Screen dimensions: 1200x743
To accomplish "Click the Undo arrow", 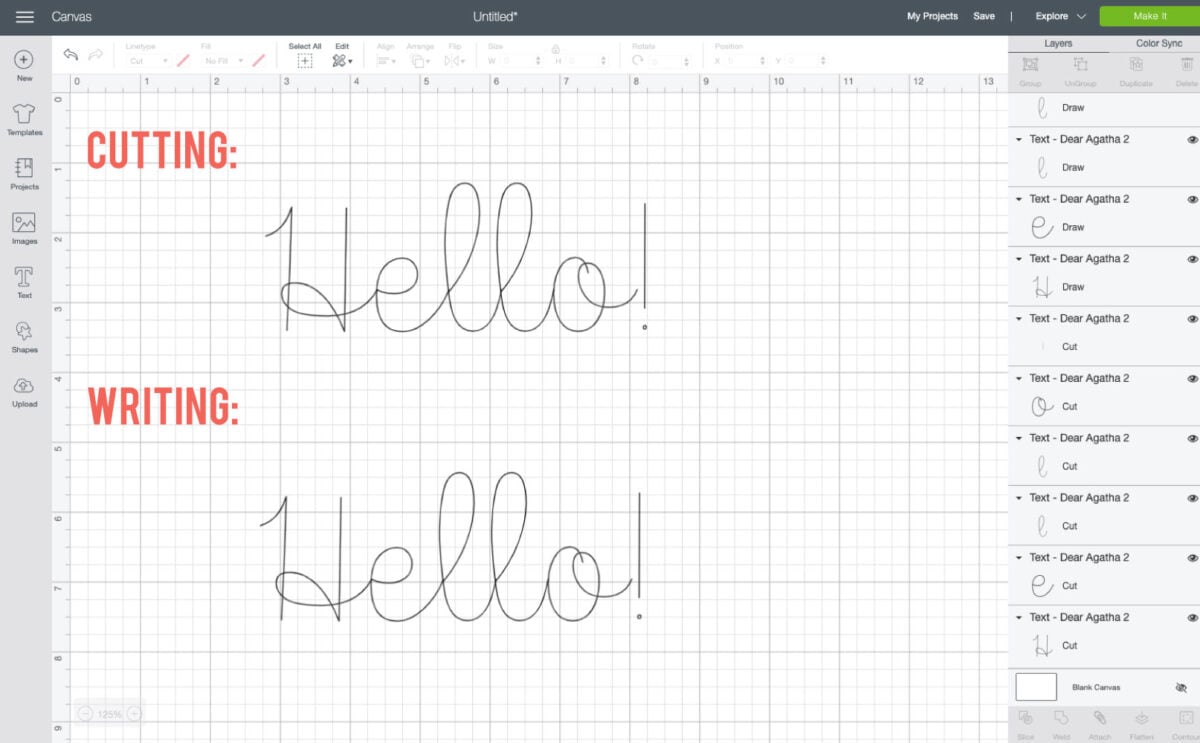I will click(71, 55).
